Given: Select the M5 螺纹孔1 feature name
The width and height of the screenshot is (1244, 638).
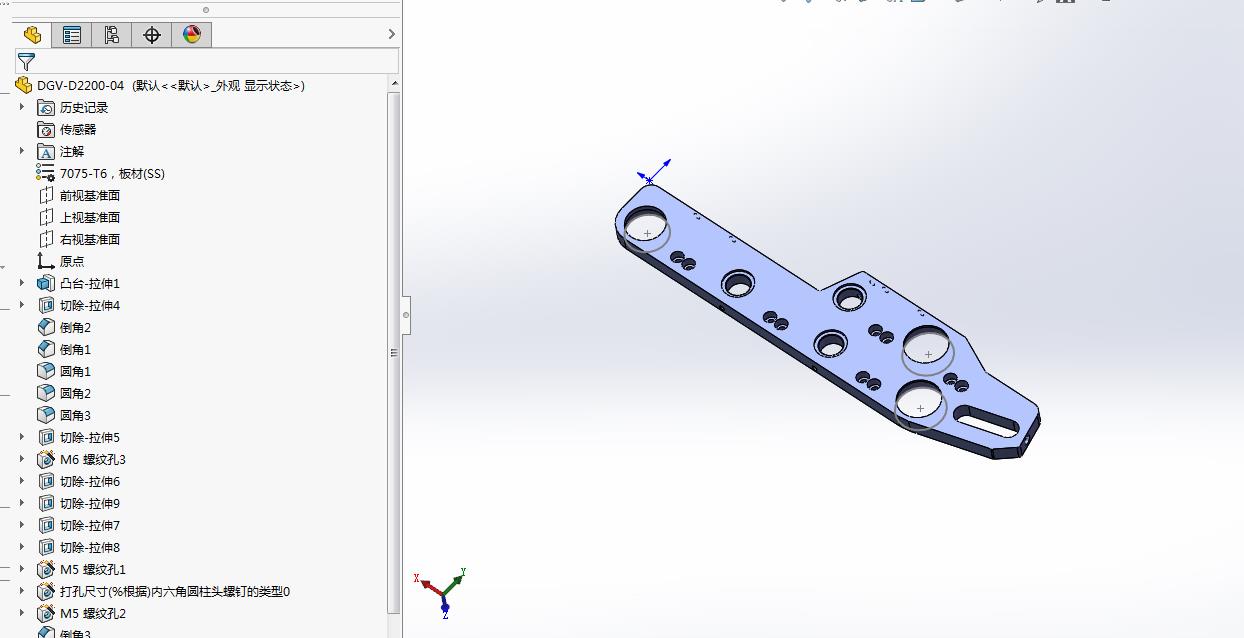Looking at the screenshot, I should click(93, 569).
